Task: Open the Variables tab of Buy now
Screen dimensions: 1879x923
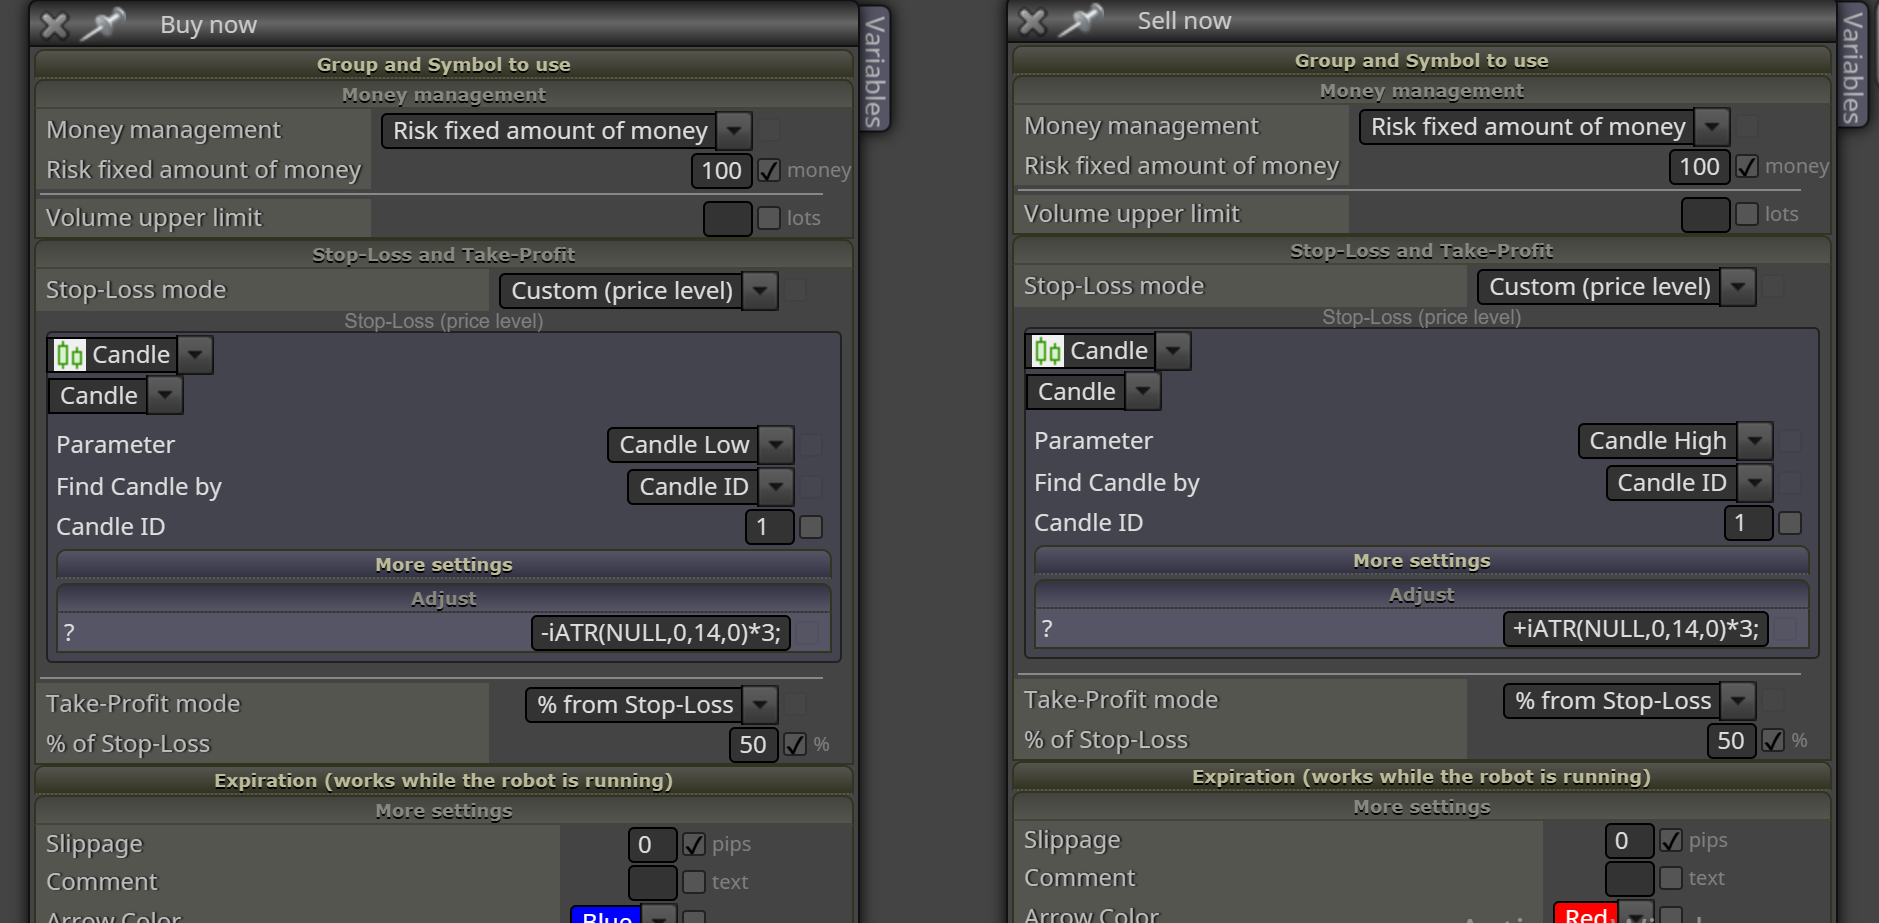Action: pyautogui.click(x=875, y=70)
